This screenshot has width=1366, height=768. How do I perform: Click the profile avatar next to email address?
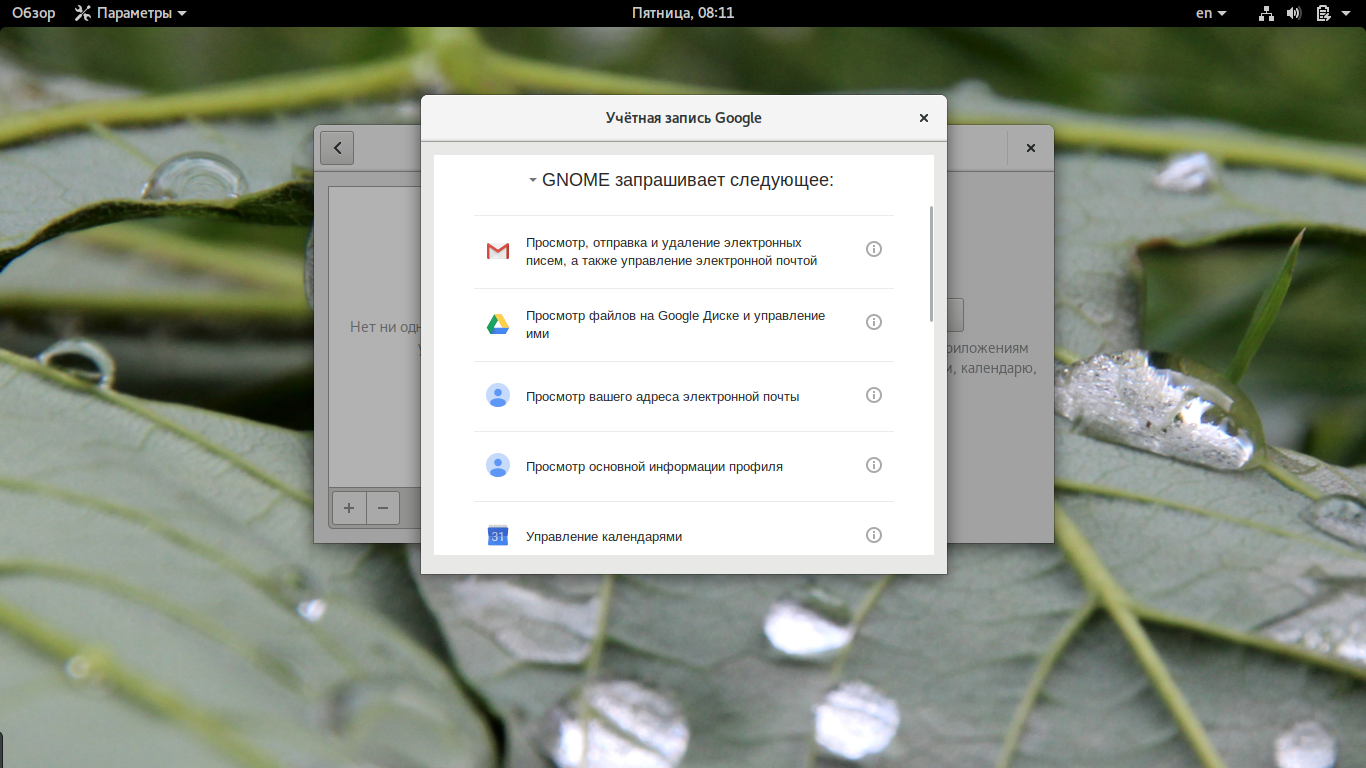(498, 396)
